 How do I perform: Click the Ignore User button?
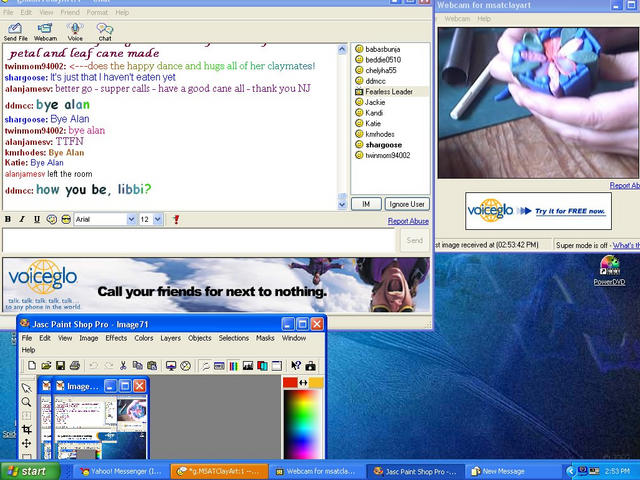click(x=407, y=204)
